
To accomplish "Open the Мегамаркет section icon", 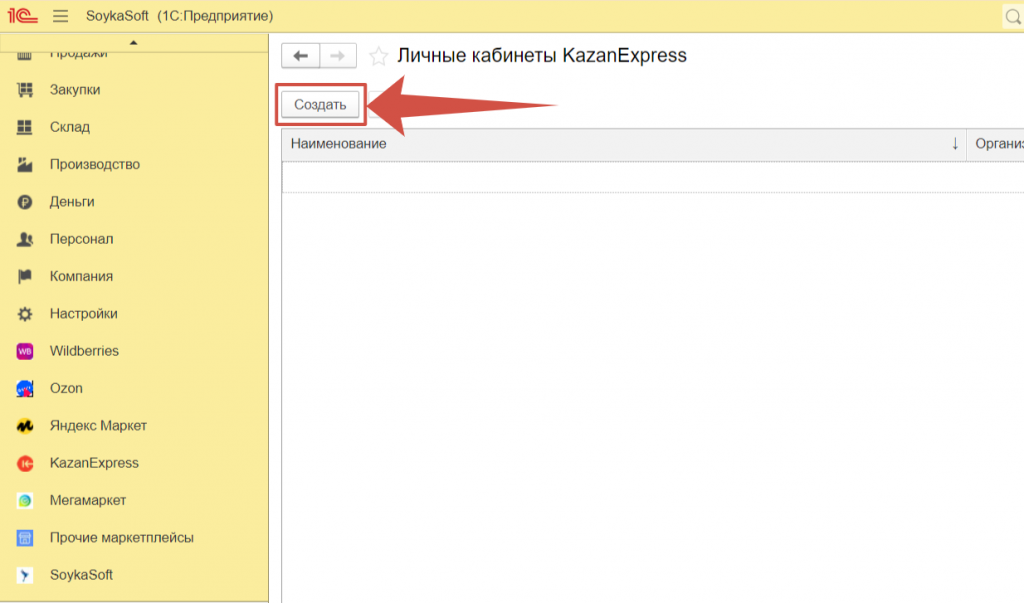I will click(26, 500).
